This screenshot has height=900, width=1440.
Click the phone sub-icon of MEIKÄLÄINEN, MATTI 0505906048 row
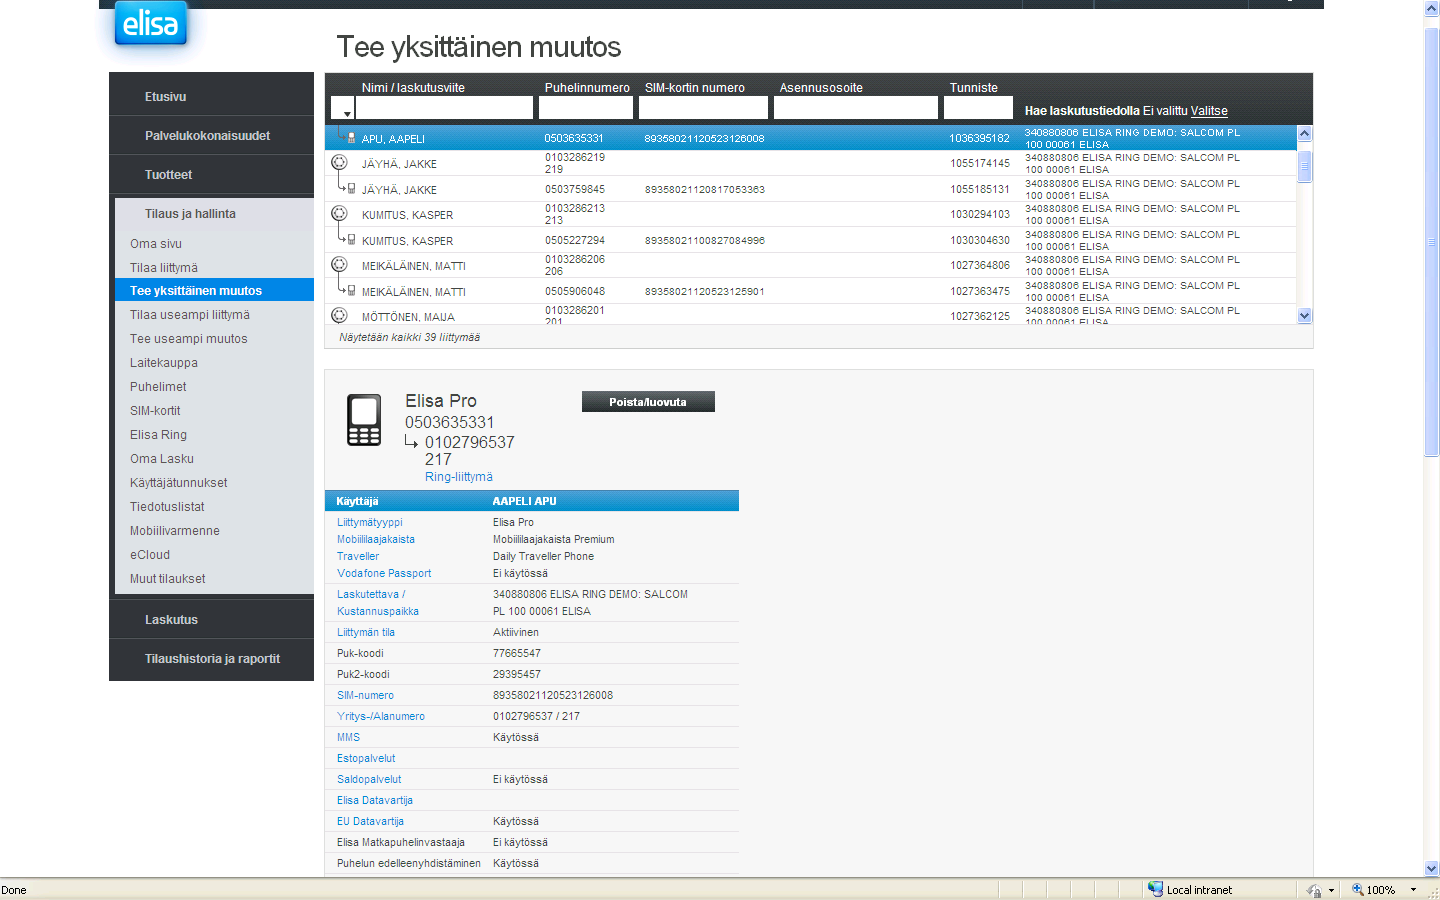click(351, 290)
